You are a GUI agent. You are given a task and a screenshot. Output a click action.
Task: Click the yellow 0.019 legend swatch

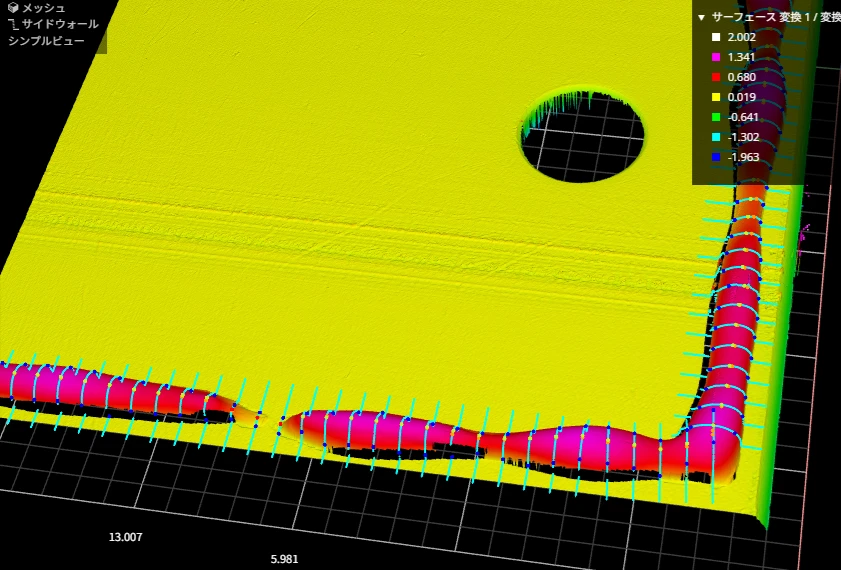coord(716,97)
